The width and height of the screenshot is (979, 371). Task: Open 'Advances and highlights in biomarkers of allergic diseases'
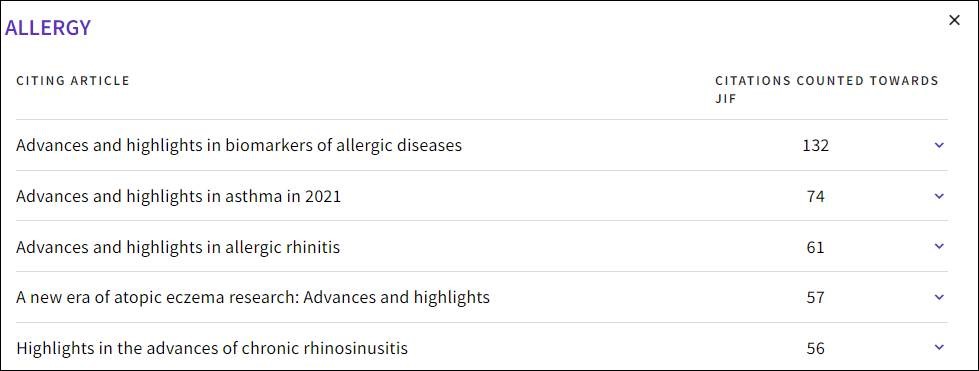tap(239, 146)
